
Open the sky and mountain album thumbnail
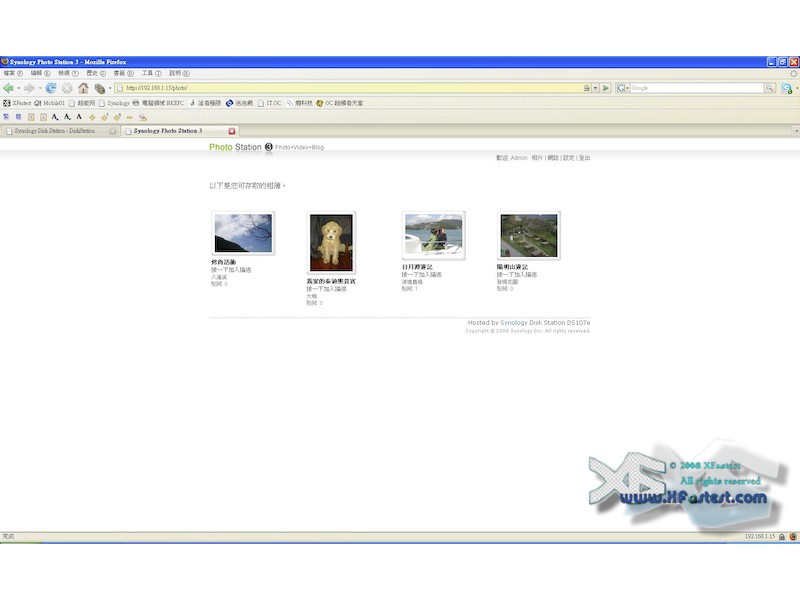[243, 233]
